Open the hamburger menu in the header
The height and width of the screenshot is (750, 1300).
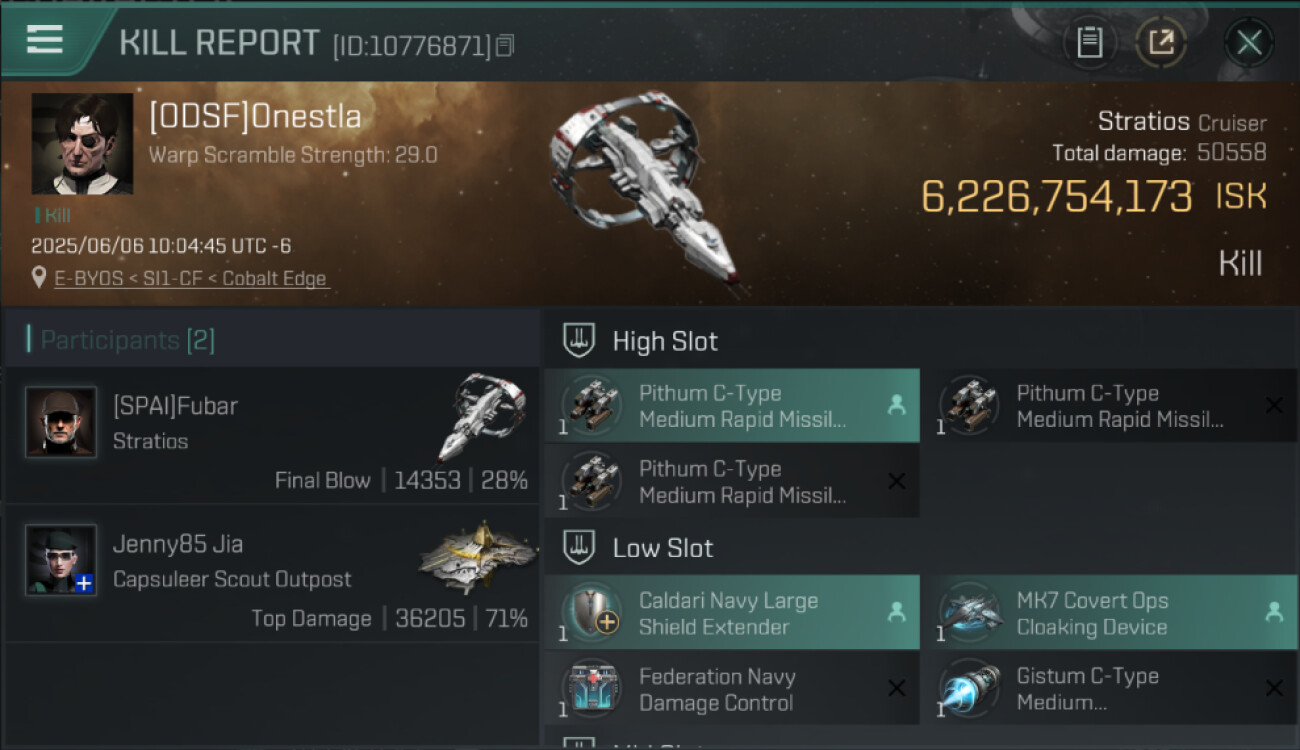click(x=45, y=40)
